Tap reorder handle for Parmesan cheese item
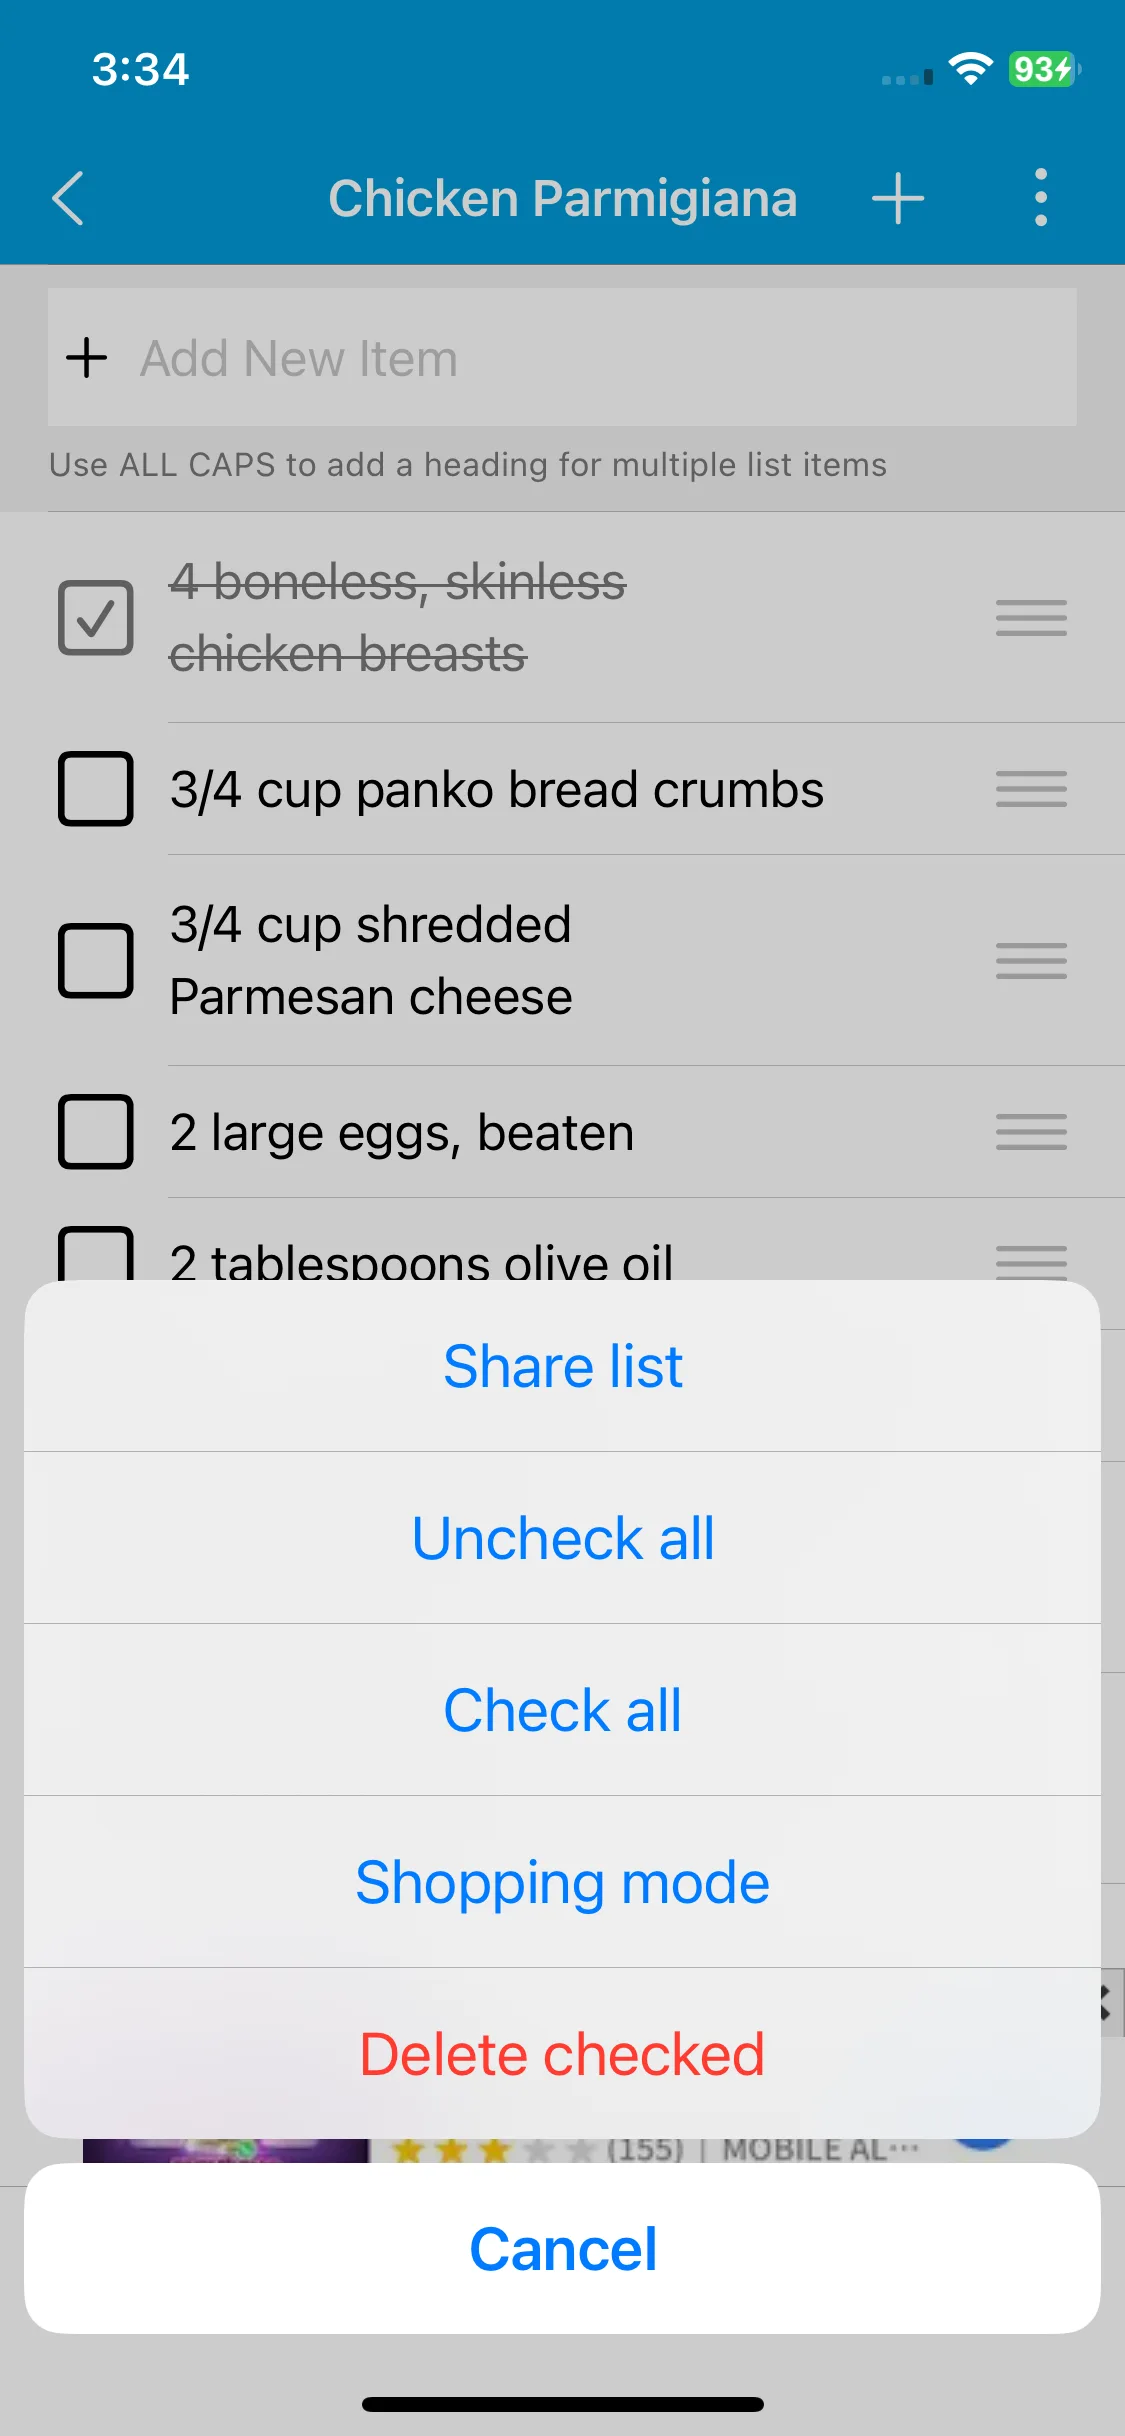 (x=1031, y=961)
